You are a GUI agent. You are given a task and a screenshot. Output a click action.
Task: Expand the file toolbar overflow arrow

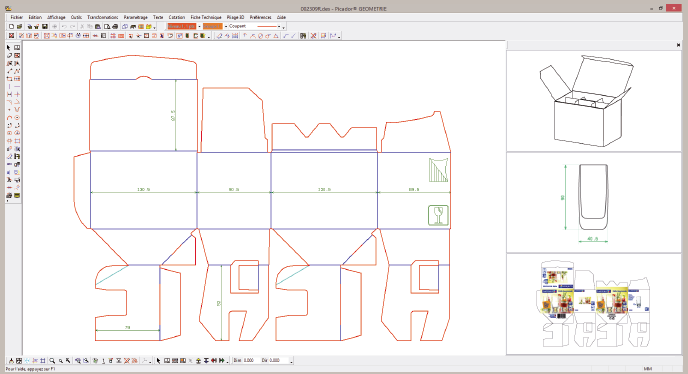(x=155, y=28)
